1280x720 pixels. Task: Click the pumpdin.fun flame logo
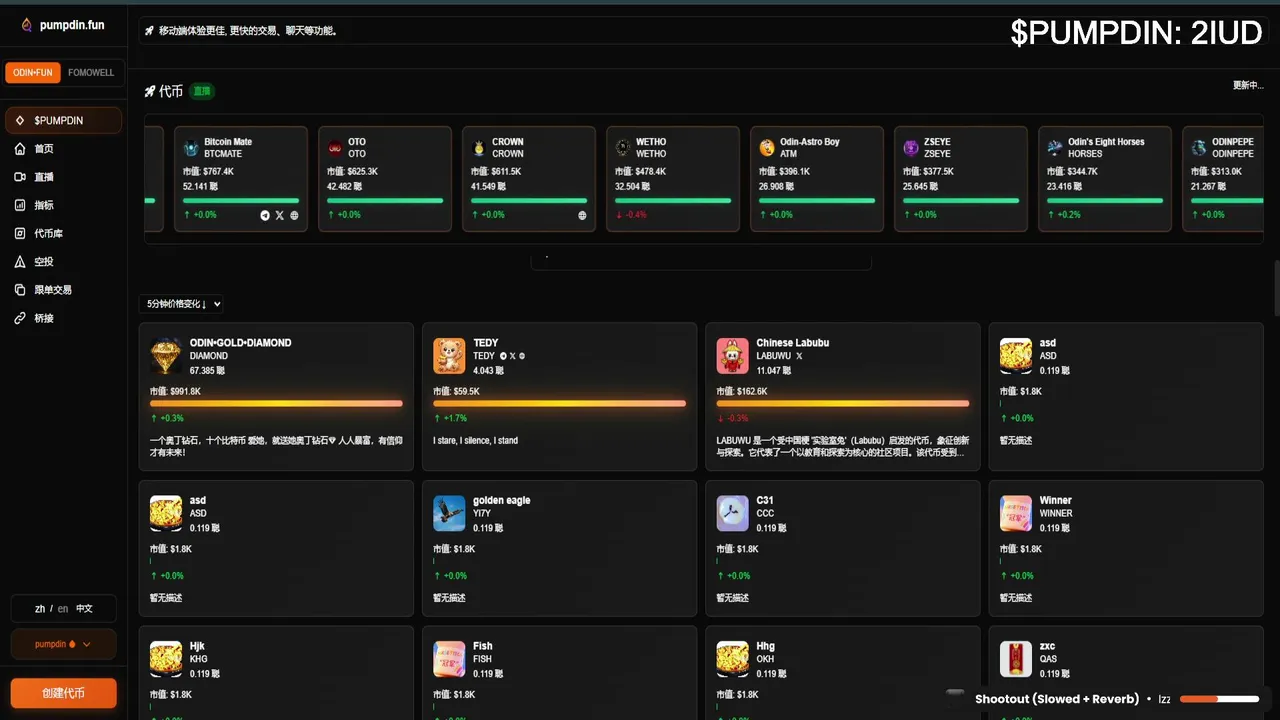point(27,25)
